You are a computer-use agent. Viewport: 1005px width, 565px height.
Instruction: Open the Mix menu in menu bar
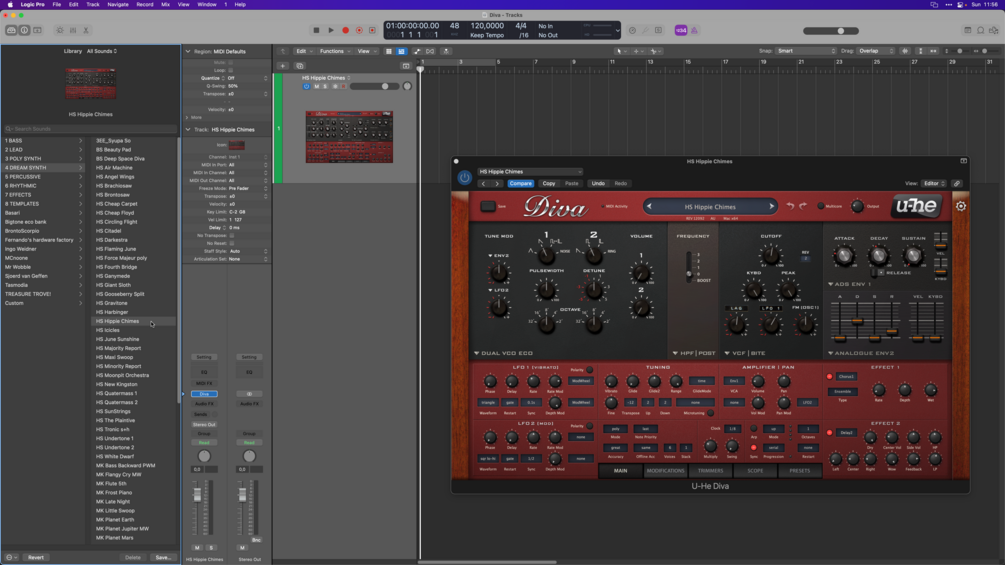point(165,4)
